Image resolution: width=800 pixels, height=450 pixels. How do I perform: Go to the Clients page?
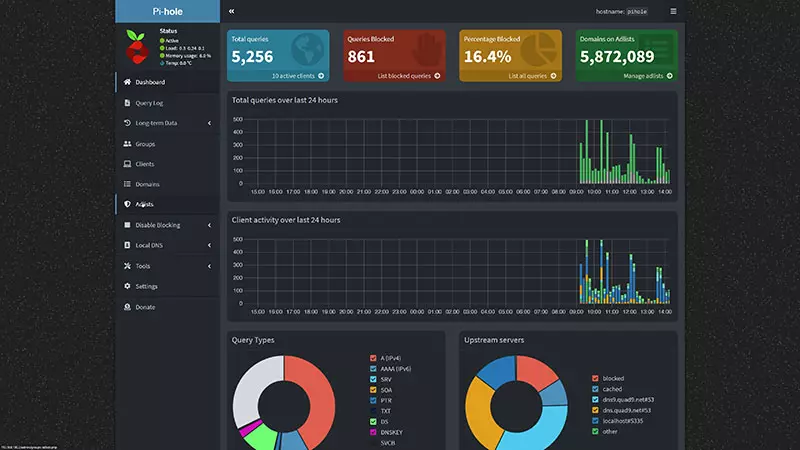pyautogui.click(x=168, y=164)
